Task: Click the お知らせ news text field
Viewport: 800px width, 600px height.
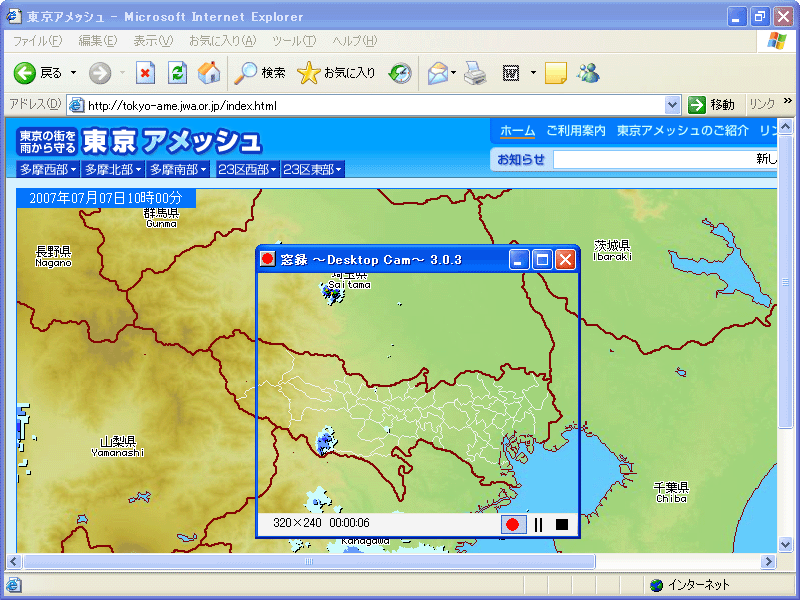Action: tap(665, 159)
